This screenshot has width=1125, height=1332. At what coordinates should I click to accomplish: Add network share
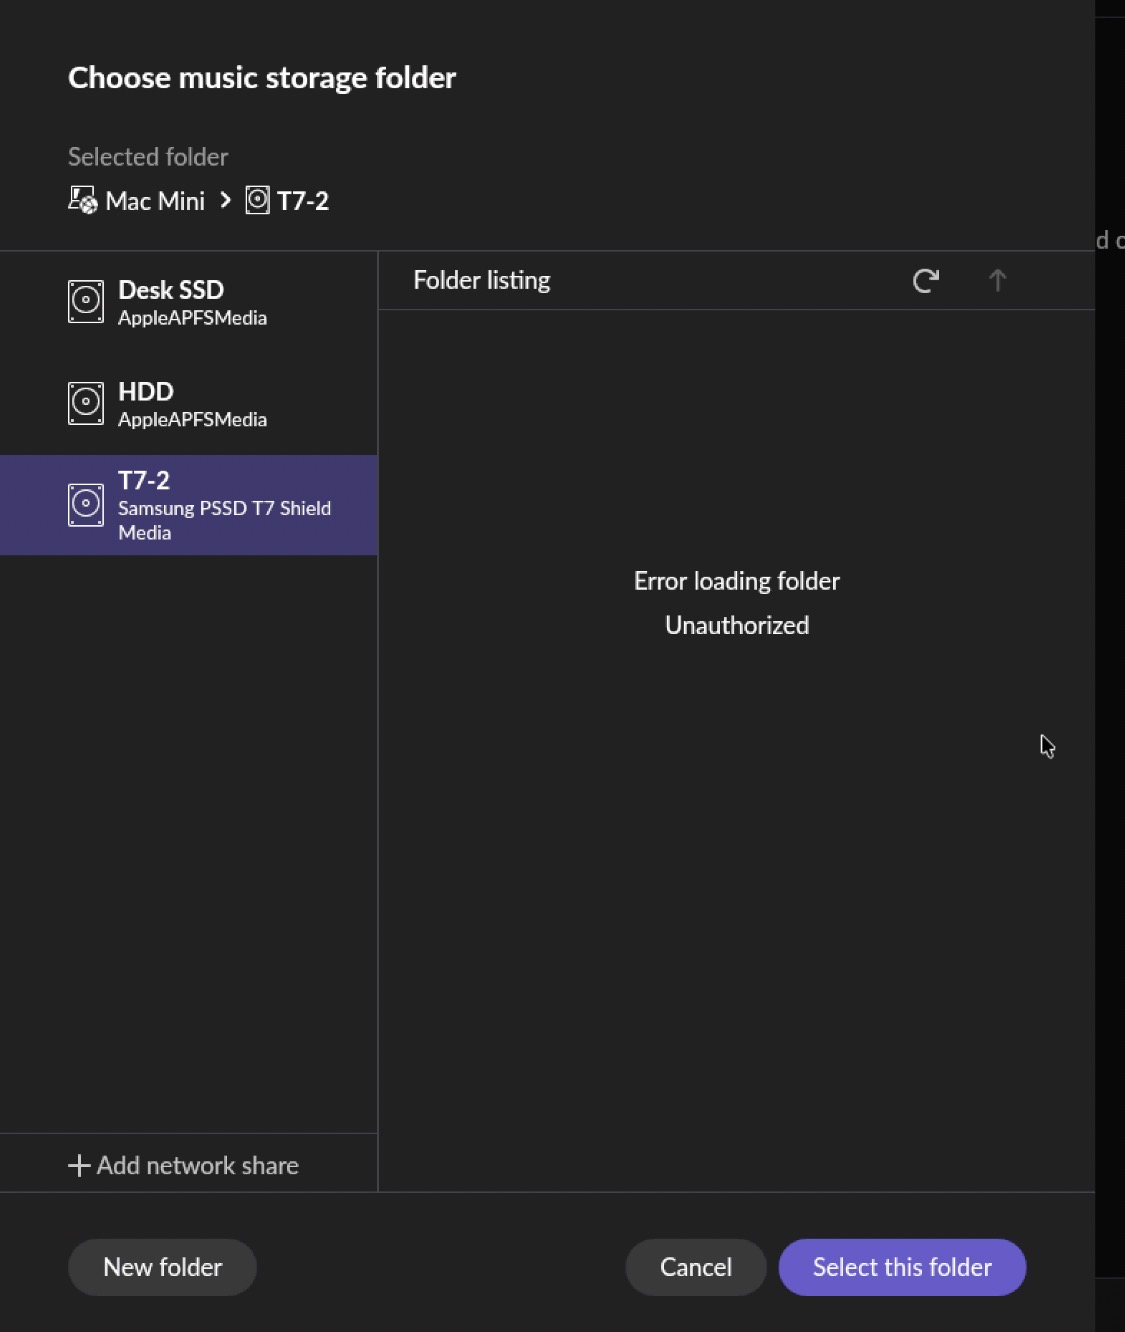click(197, 1165)
